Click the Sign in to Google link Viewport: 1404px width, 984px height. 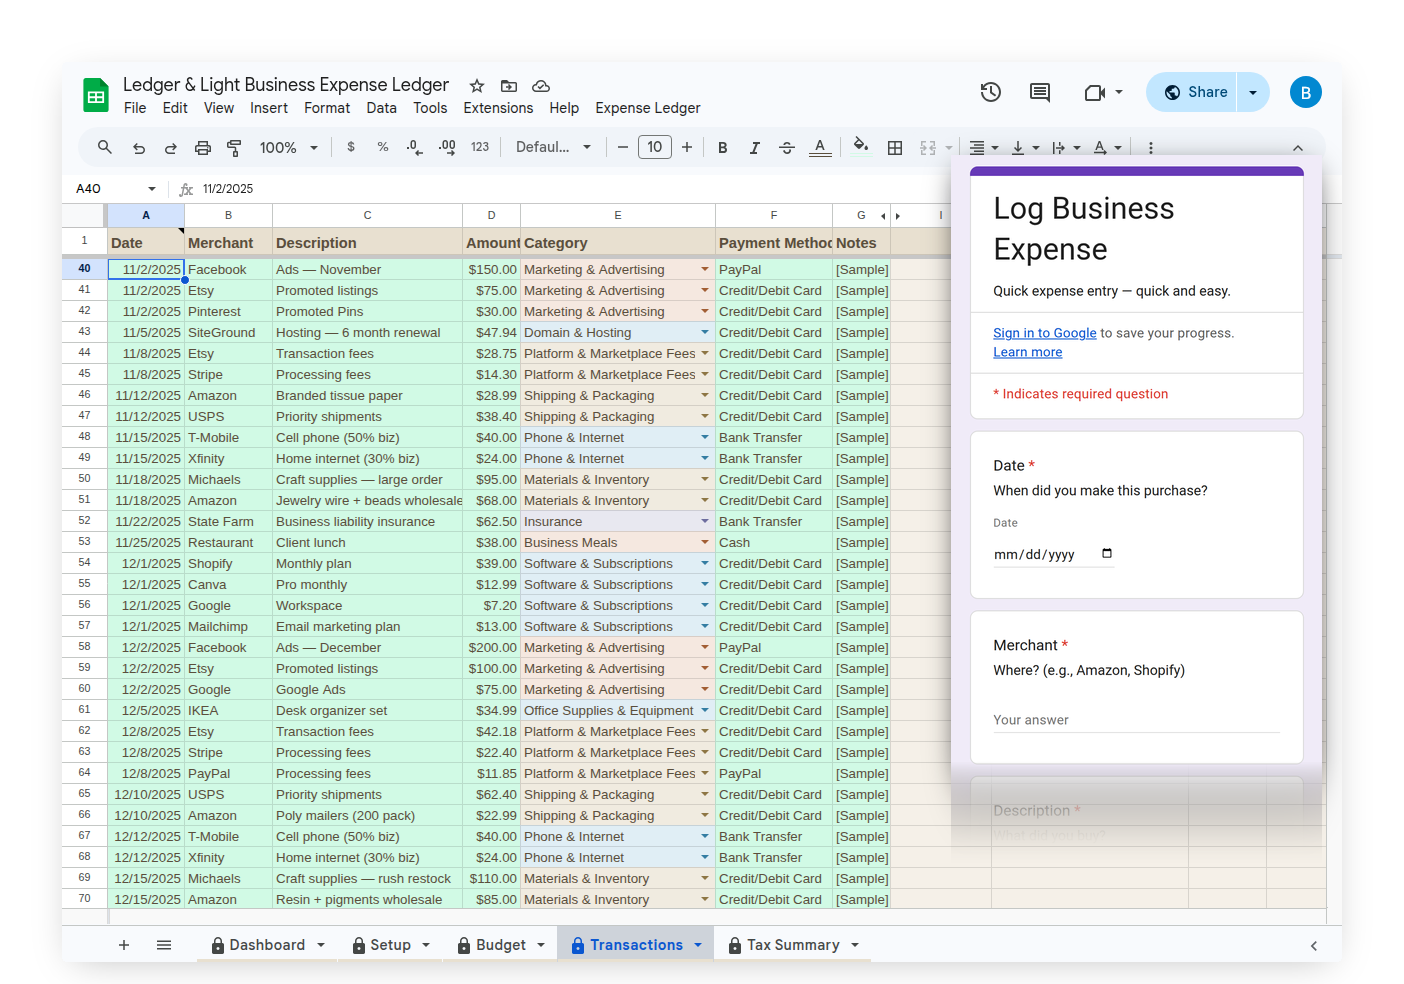click(1045, 333)
